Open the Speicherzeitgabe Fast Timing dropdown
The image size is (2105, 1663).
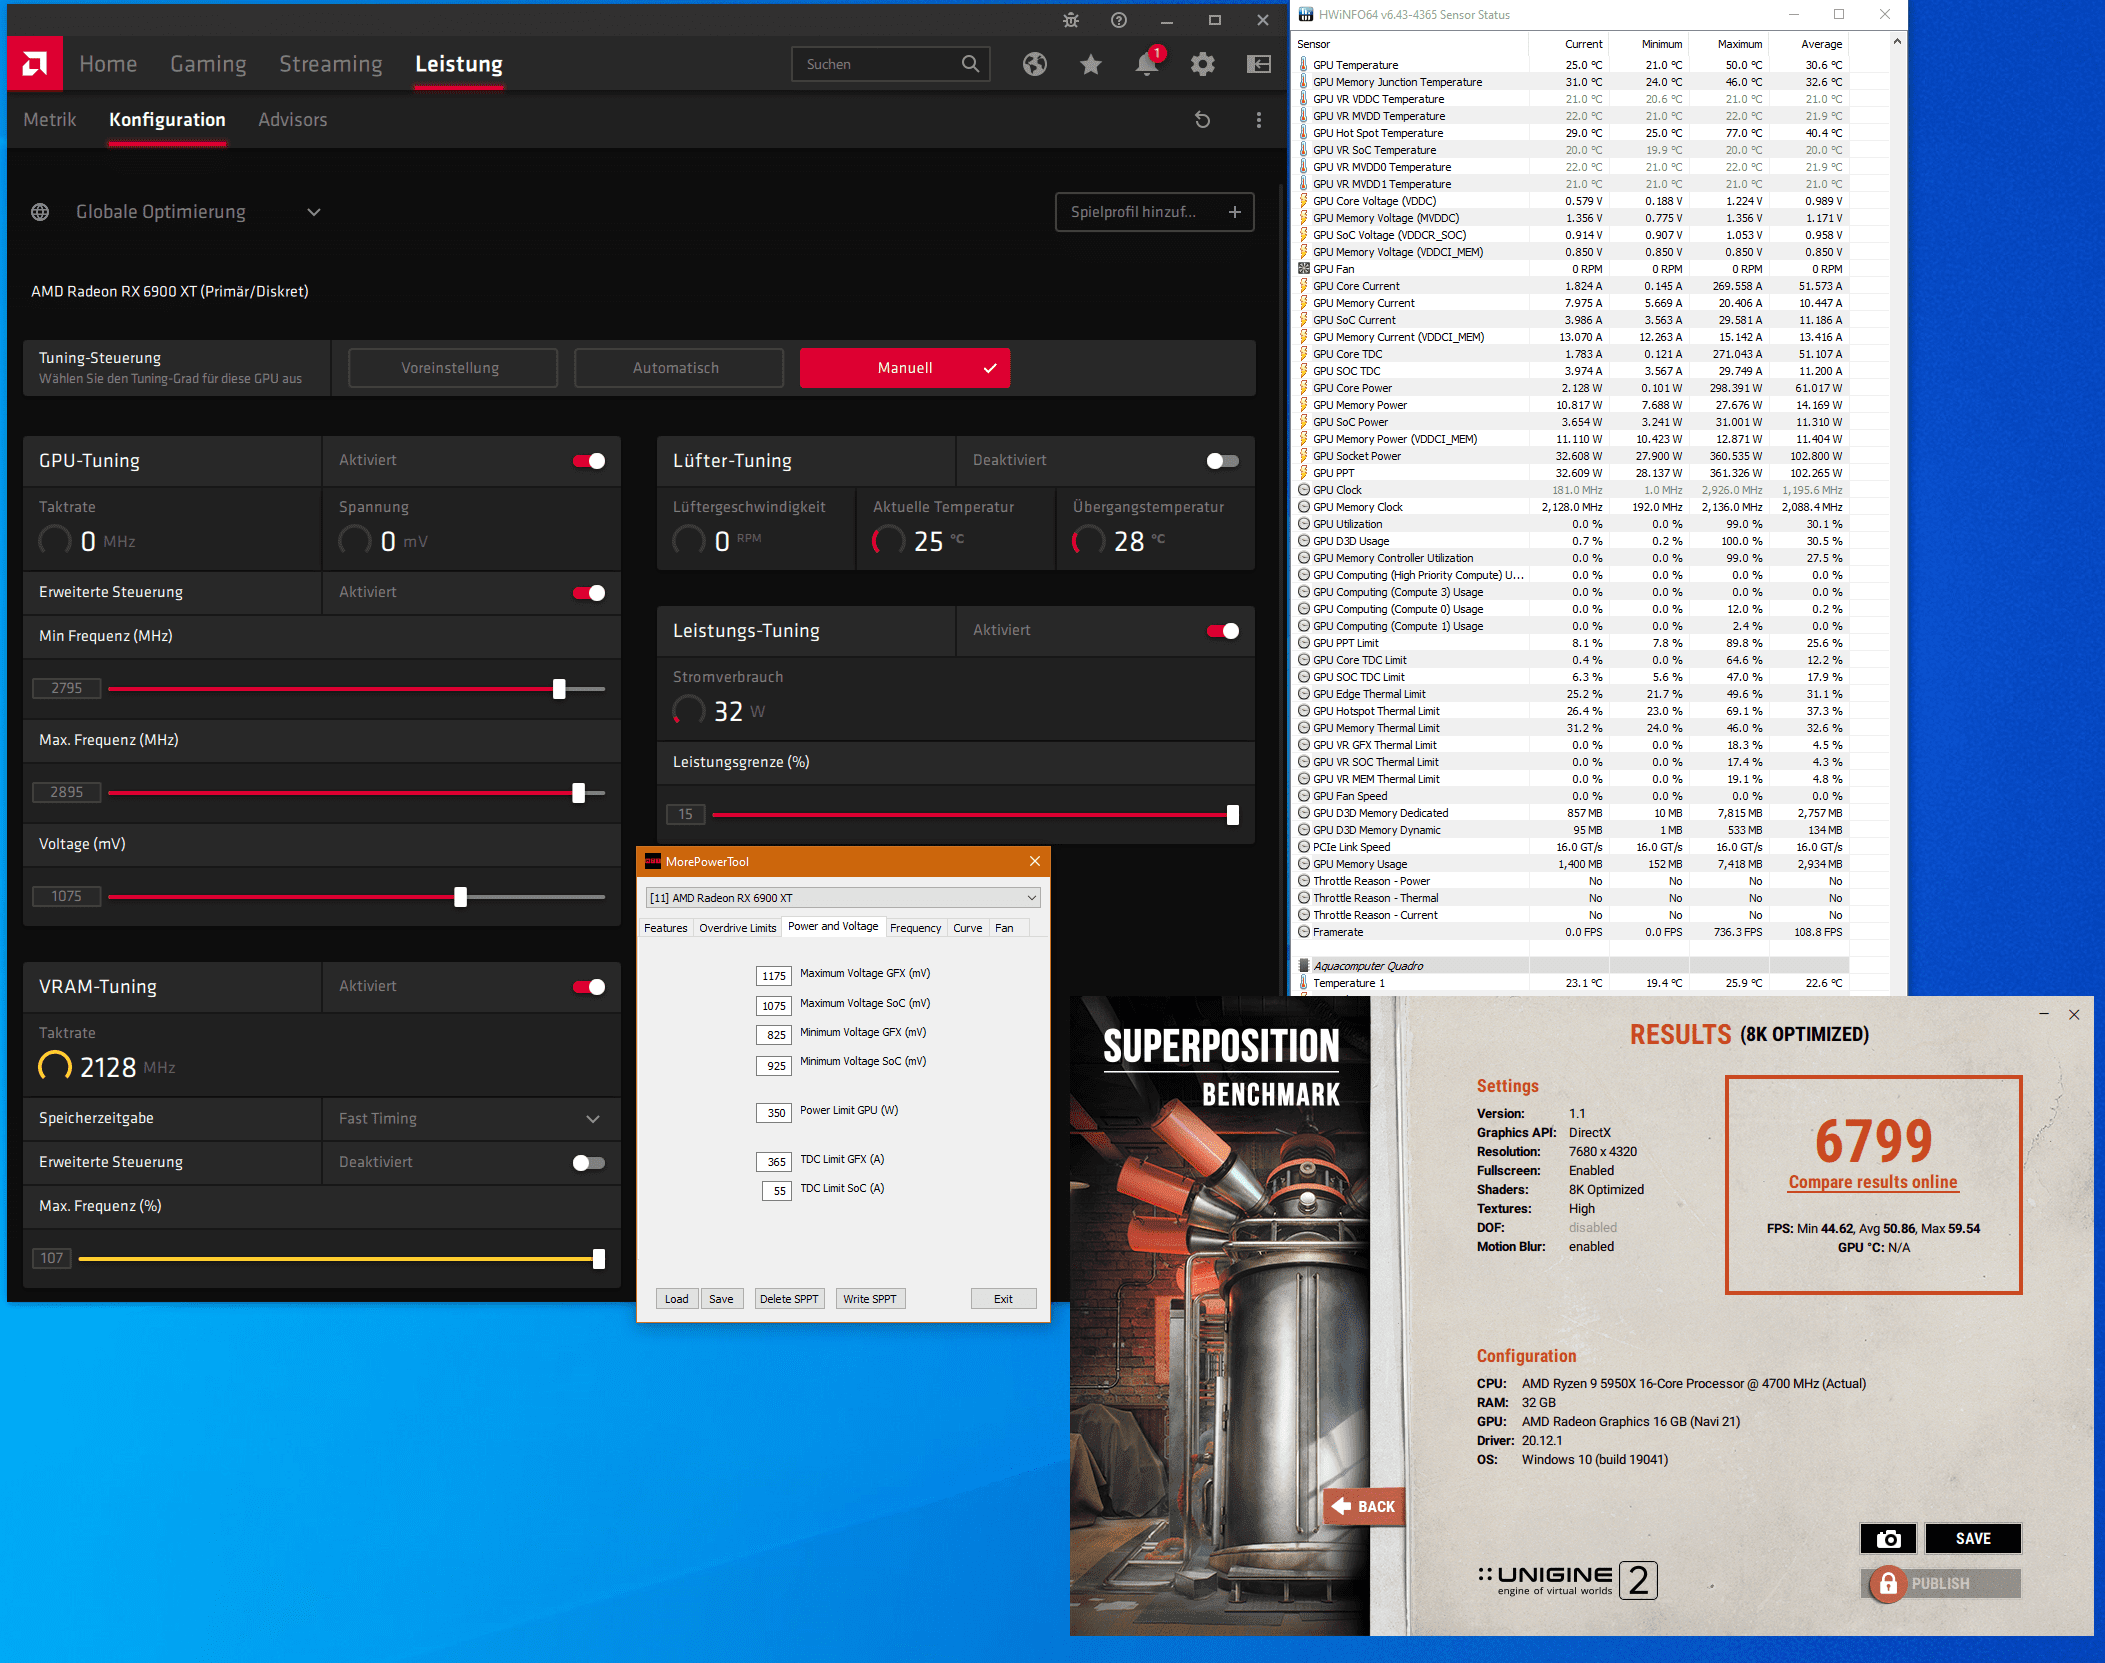tap(471, 1119)
